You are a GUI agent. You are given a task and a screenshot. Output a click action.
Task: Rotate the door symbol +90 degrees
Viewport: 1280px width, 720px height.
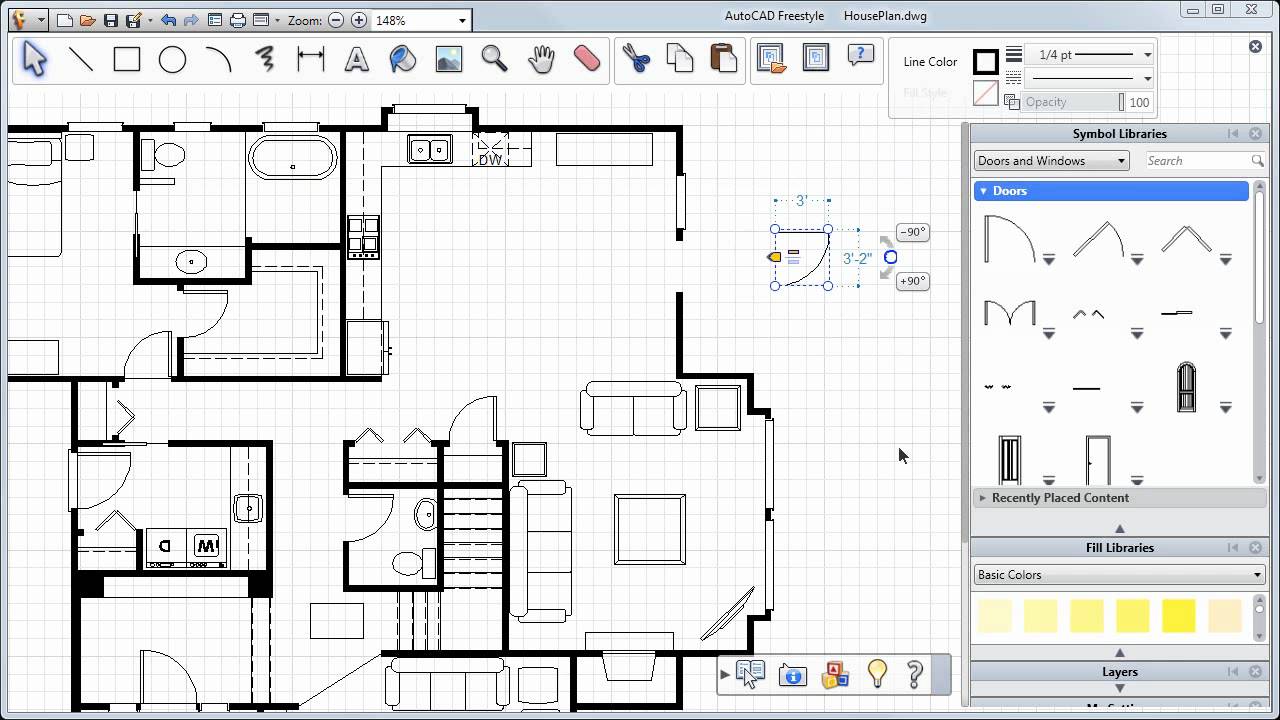click(x=911, y=281)
